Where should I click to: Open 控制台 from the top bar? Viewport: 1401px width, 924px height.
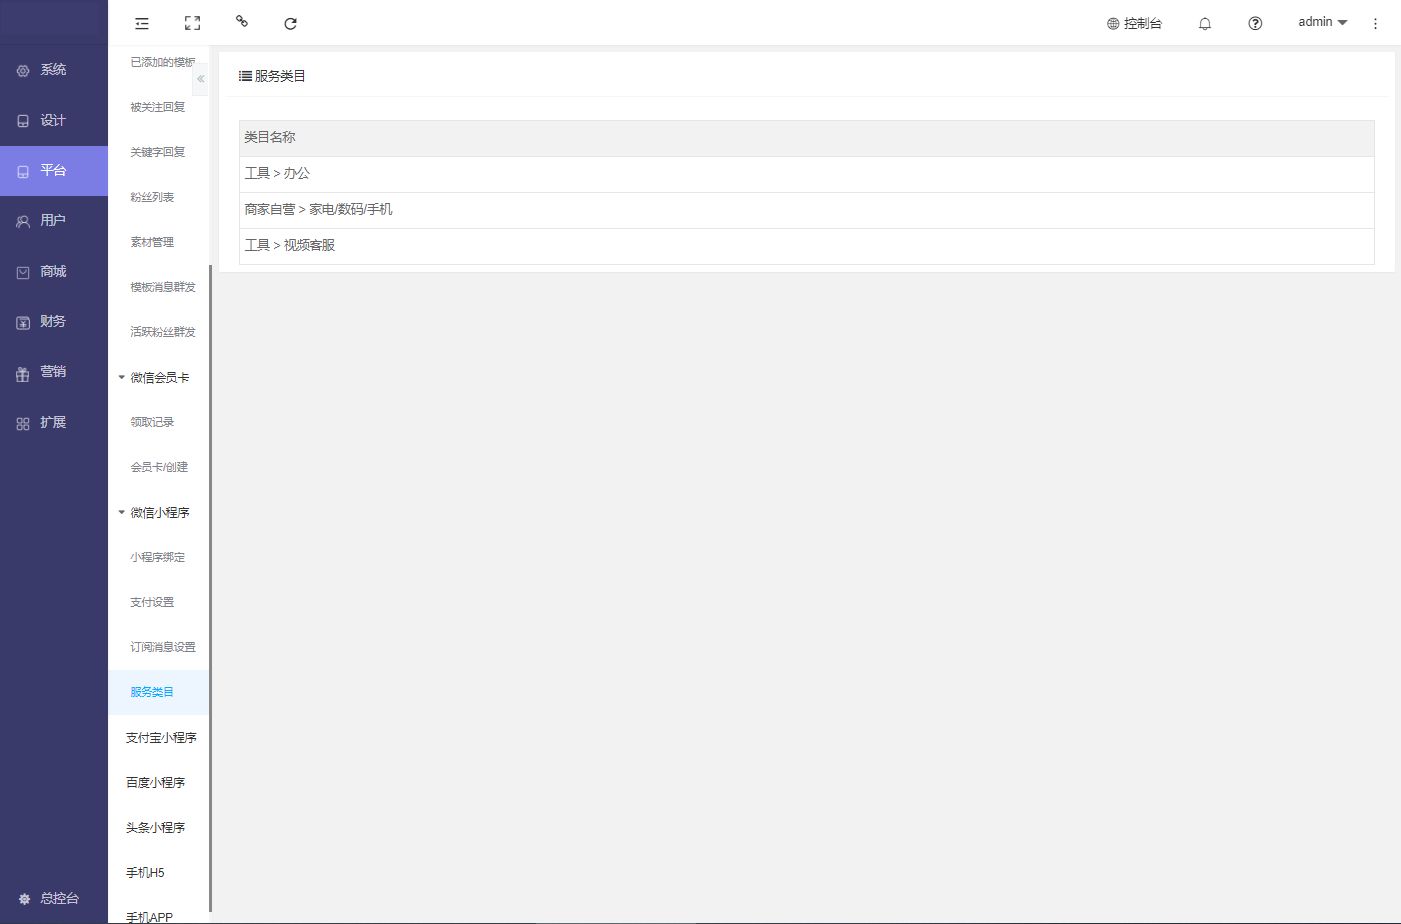pos(1134,23)
